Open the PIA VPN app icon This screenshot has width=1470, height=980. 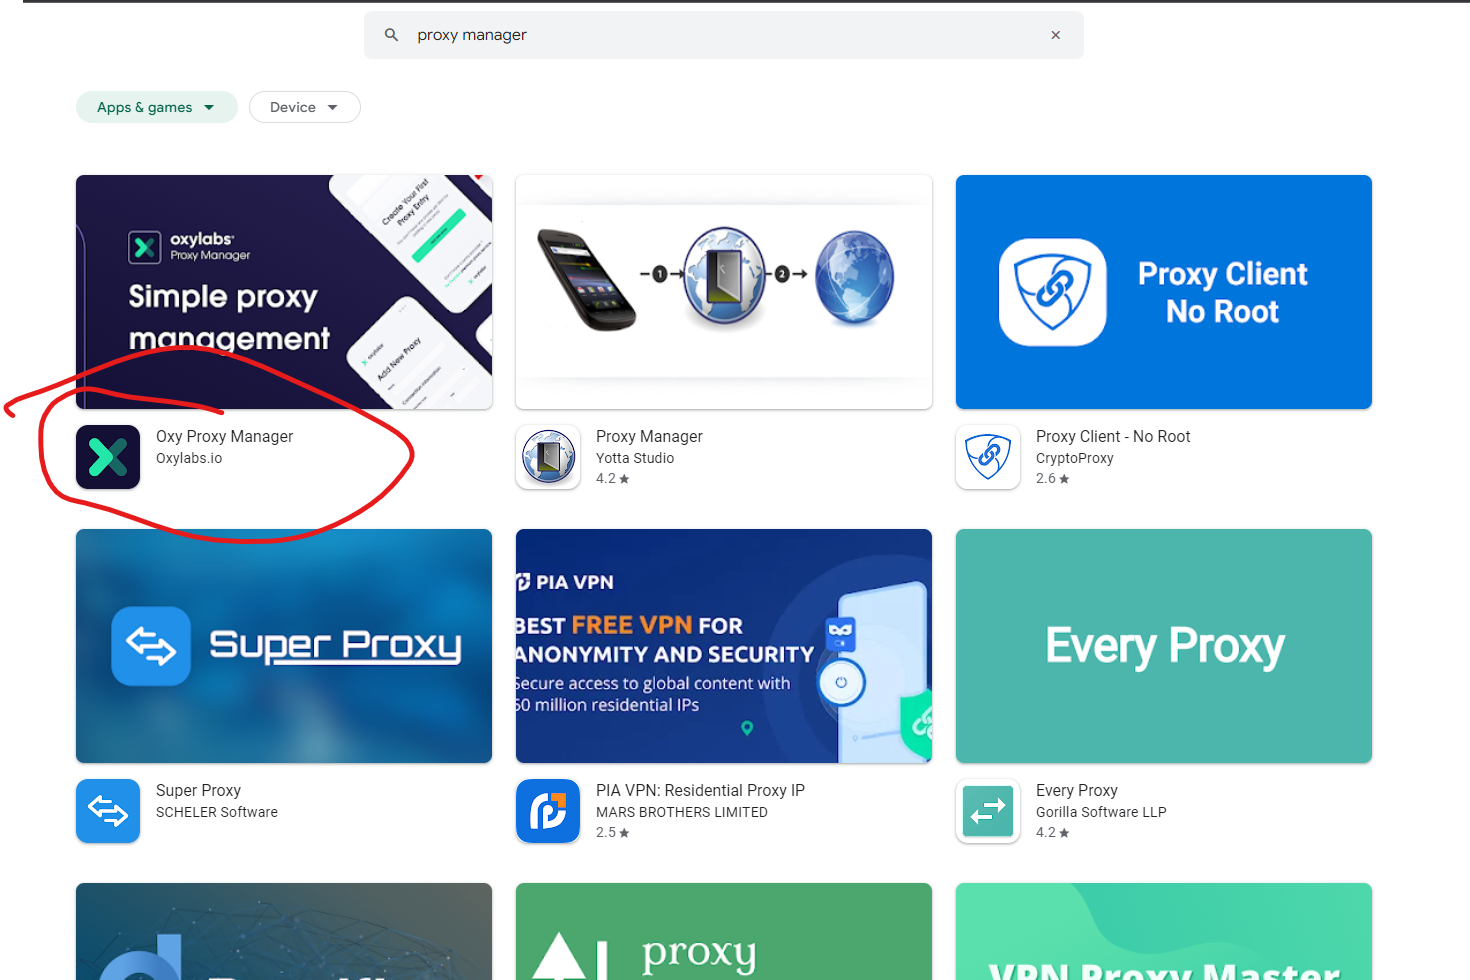coord(548,811)
